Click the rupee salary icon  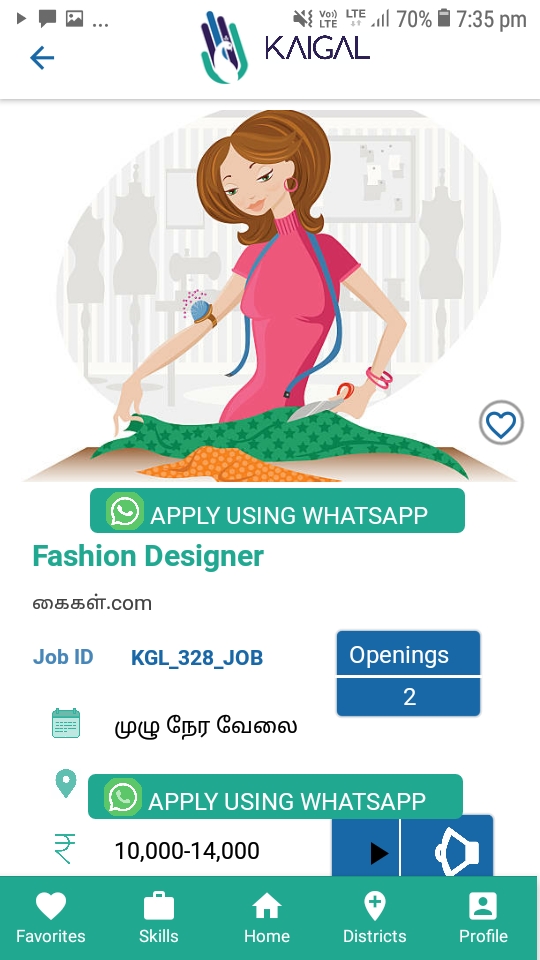pos(65,849)
